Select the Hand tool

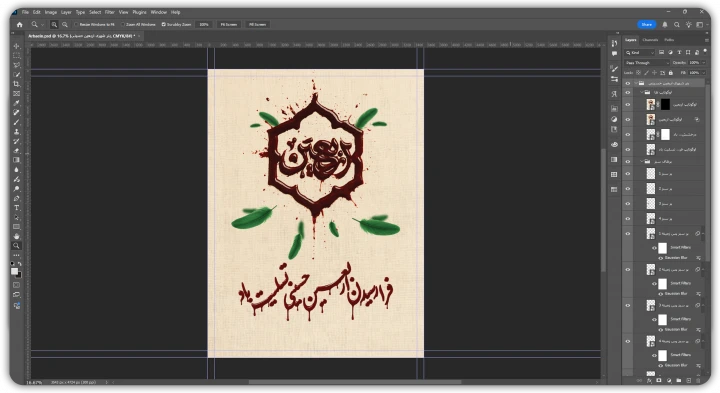[17, 236]
